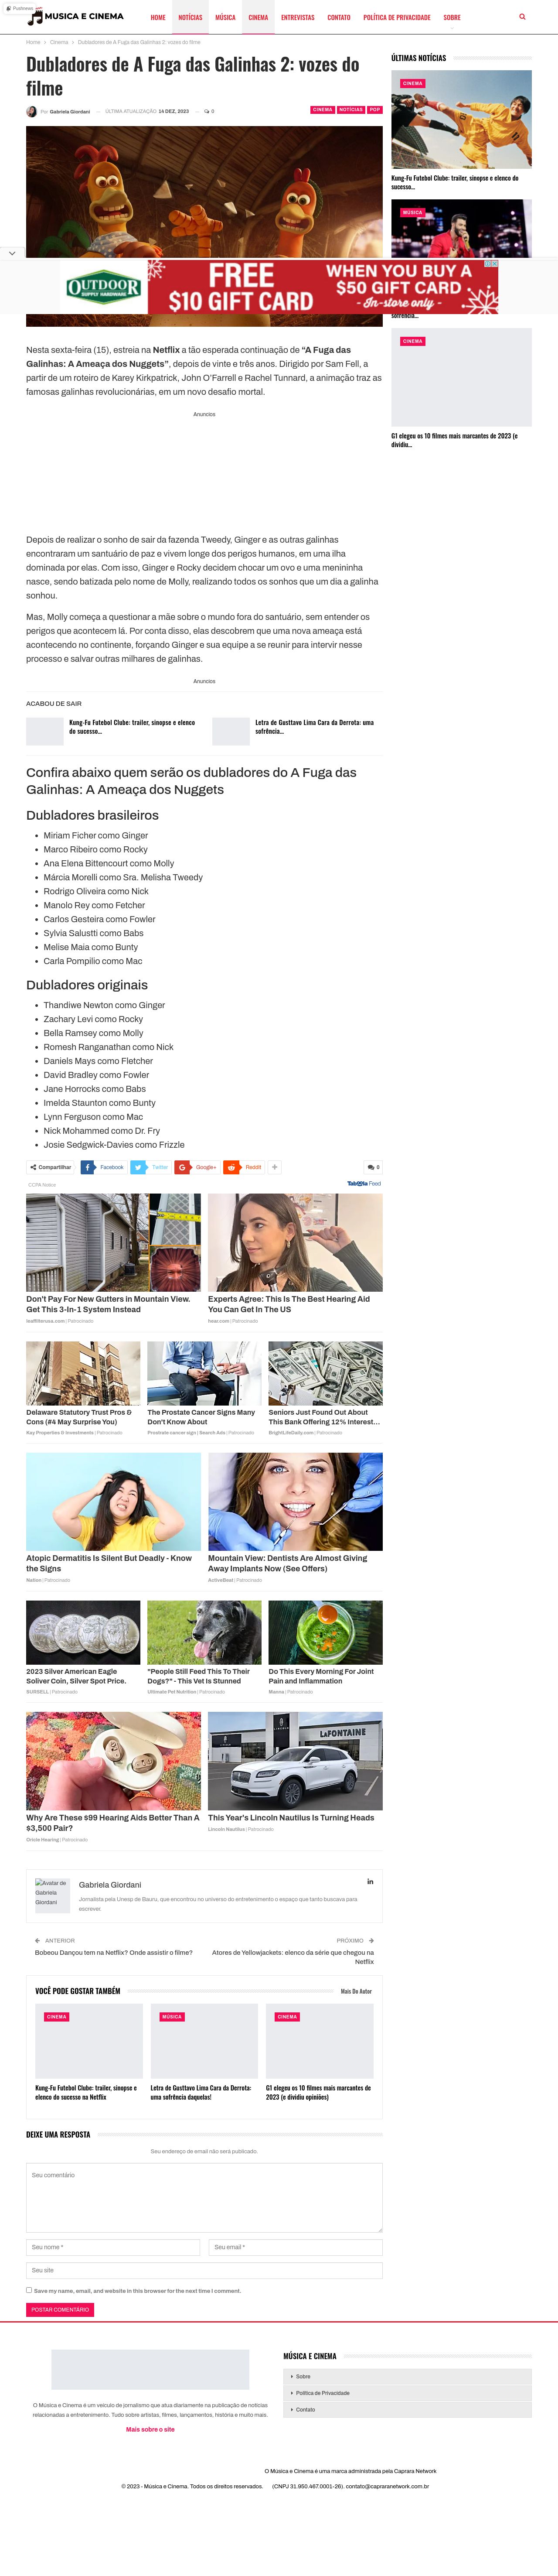Enable save my name checkbox for comments
The image size is (558, 2576).
click(29, 2290)
